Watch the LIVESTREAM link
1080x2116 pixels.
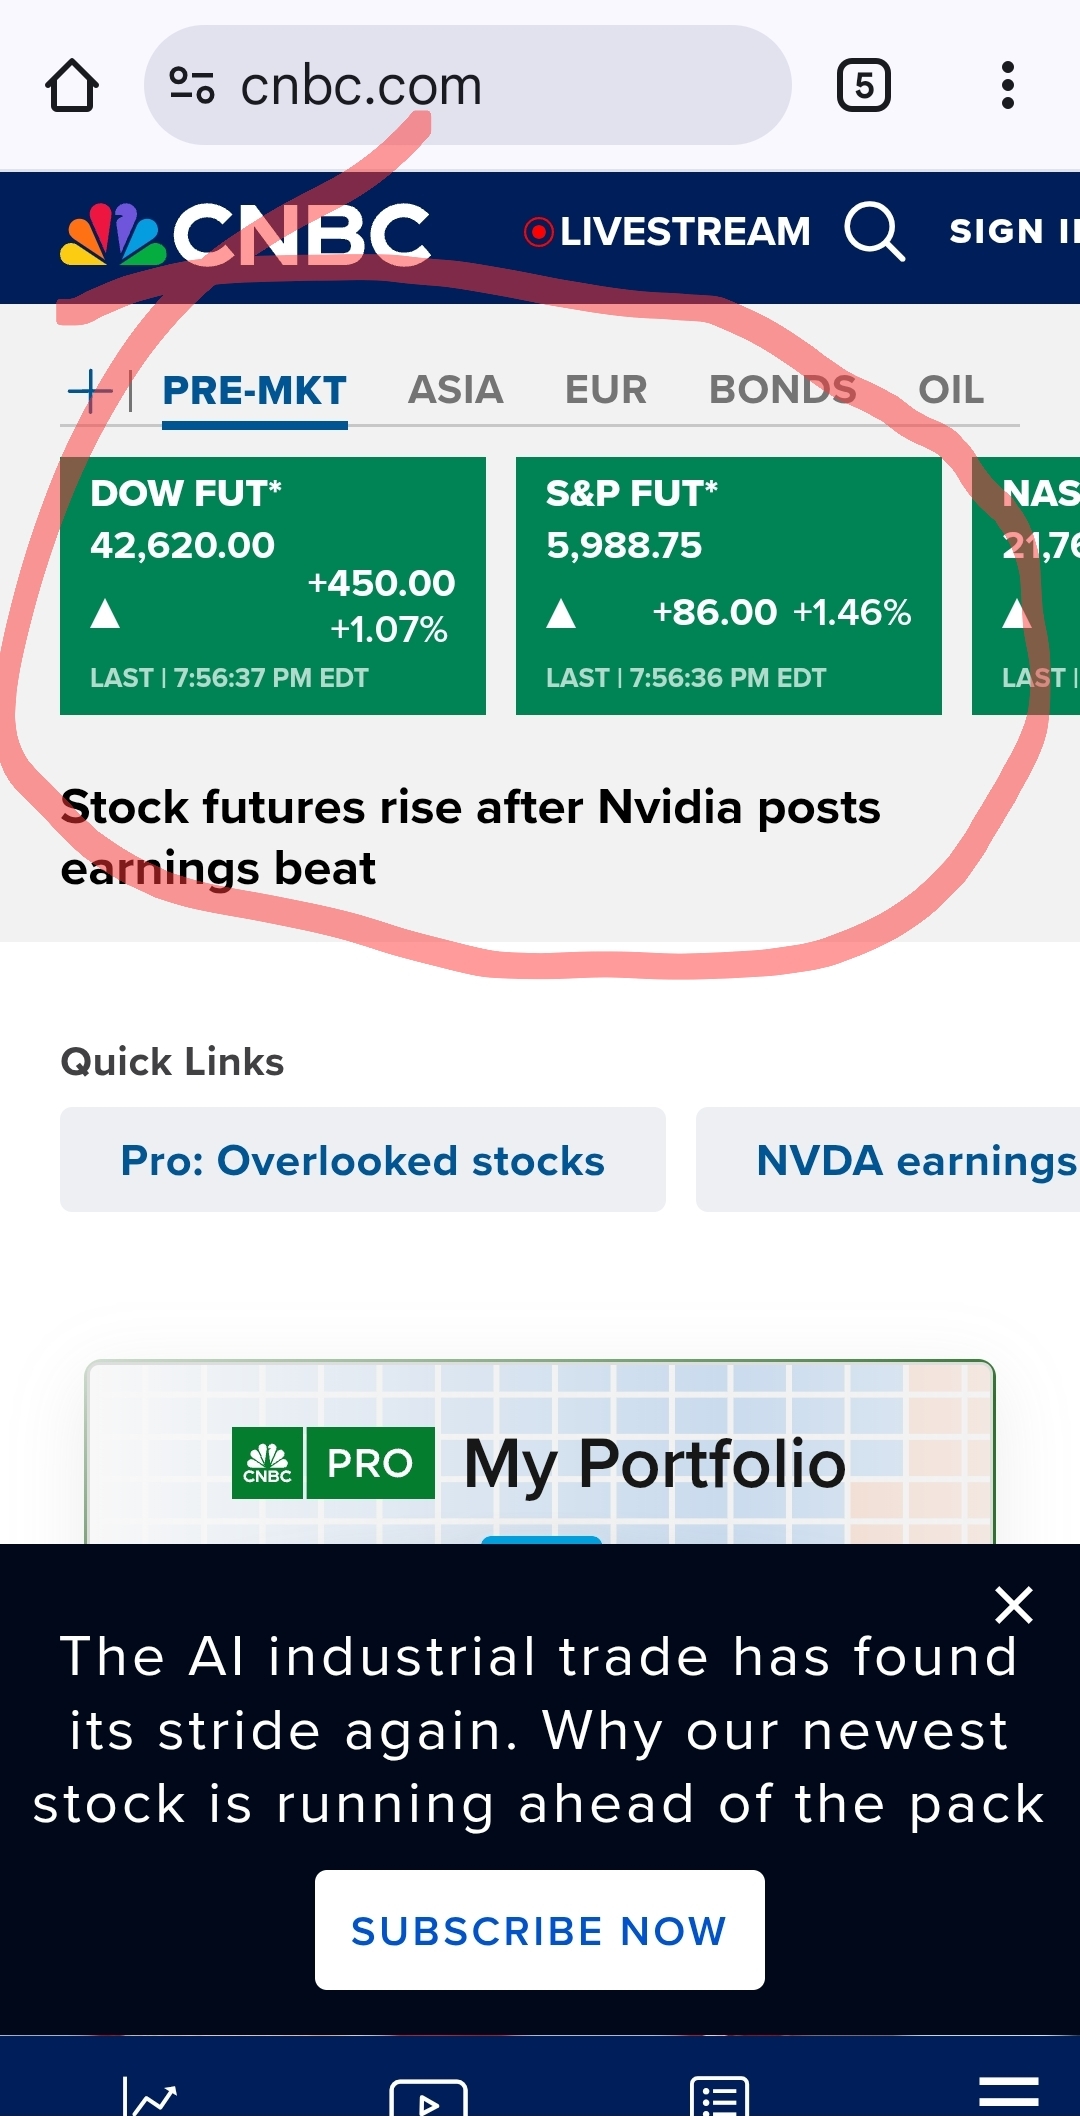[668, 232]
